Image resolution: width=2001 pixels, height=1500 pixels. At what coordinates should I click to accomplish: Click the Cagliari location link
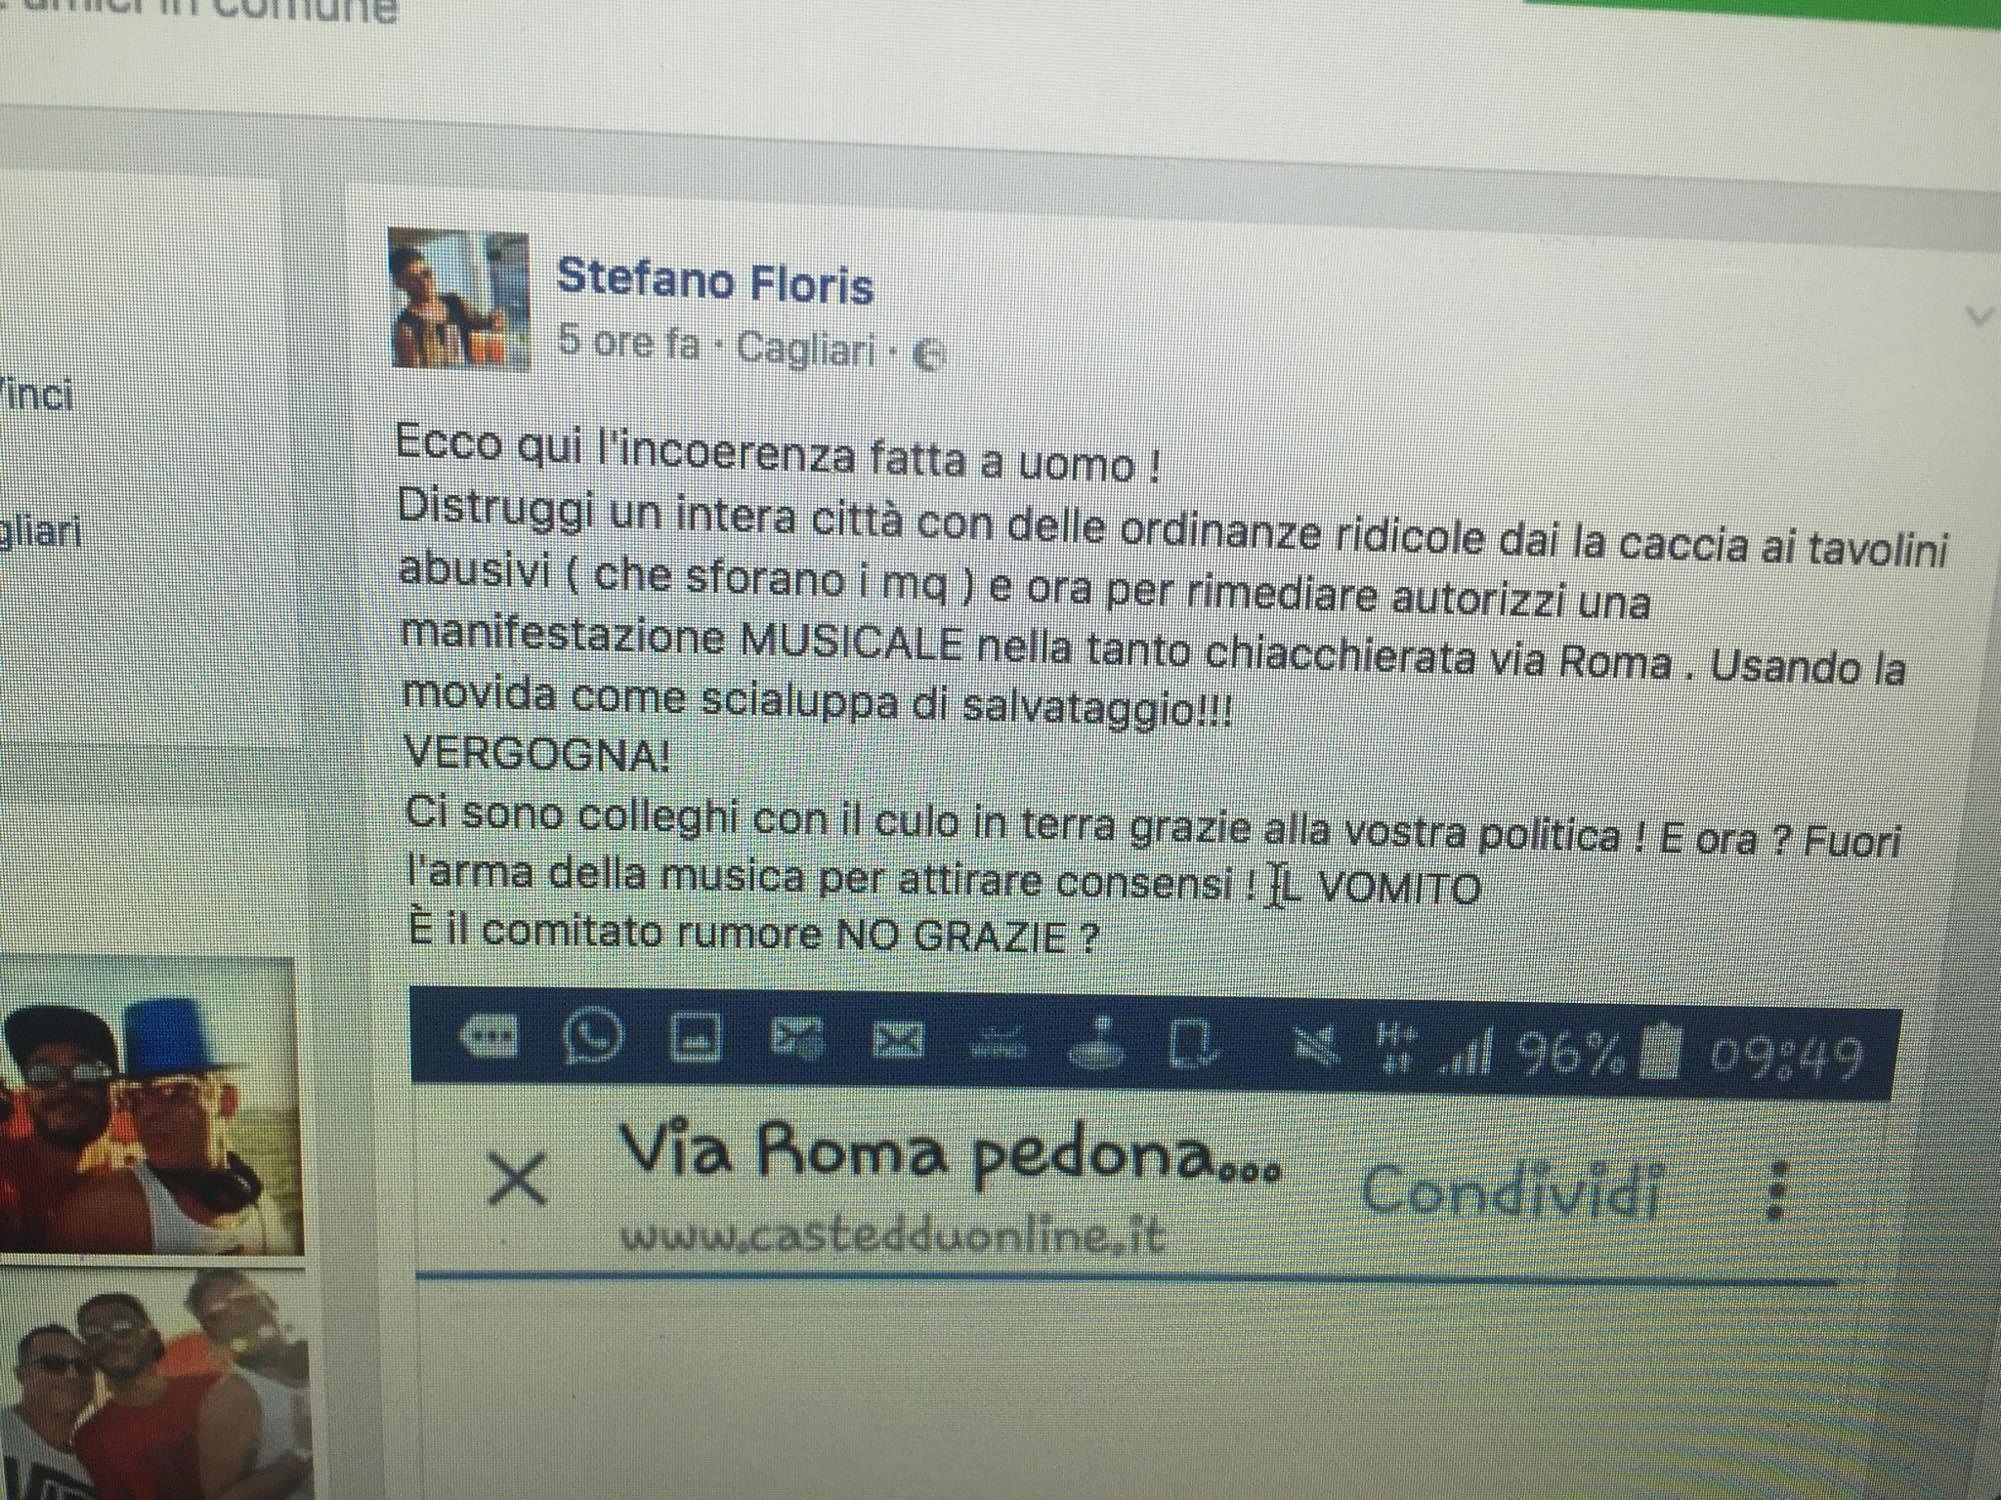coord(806,348)
